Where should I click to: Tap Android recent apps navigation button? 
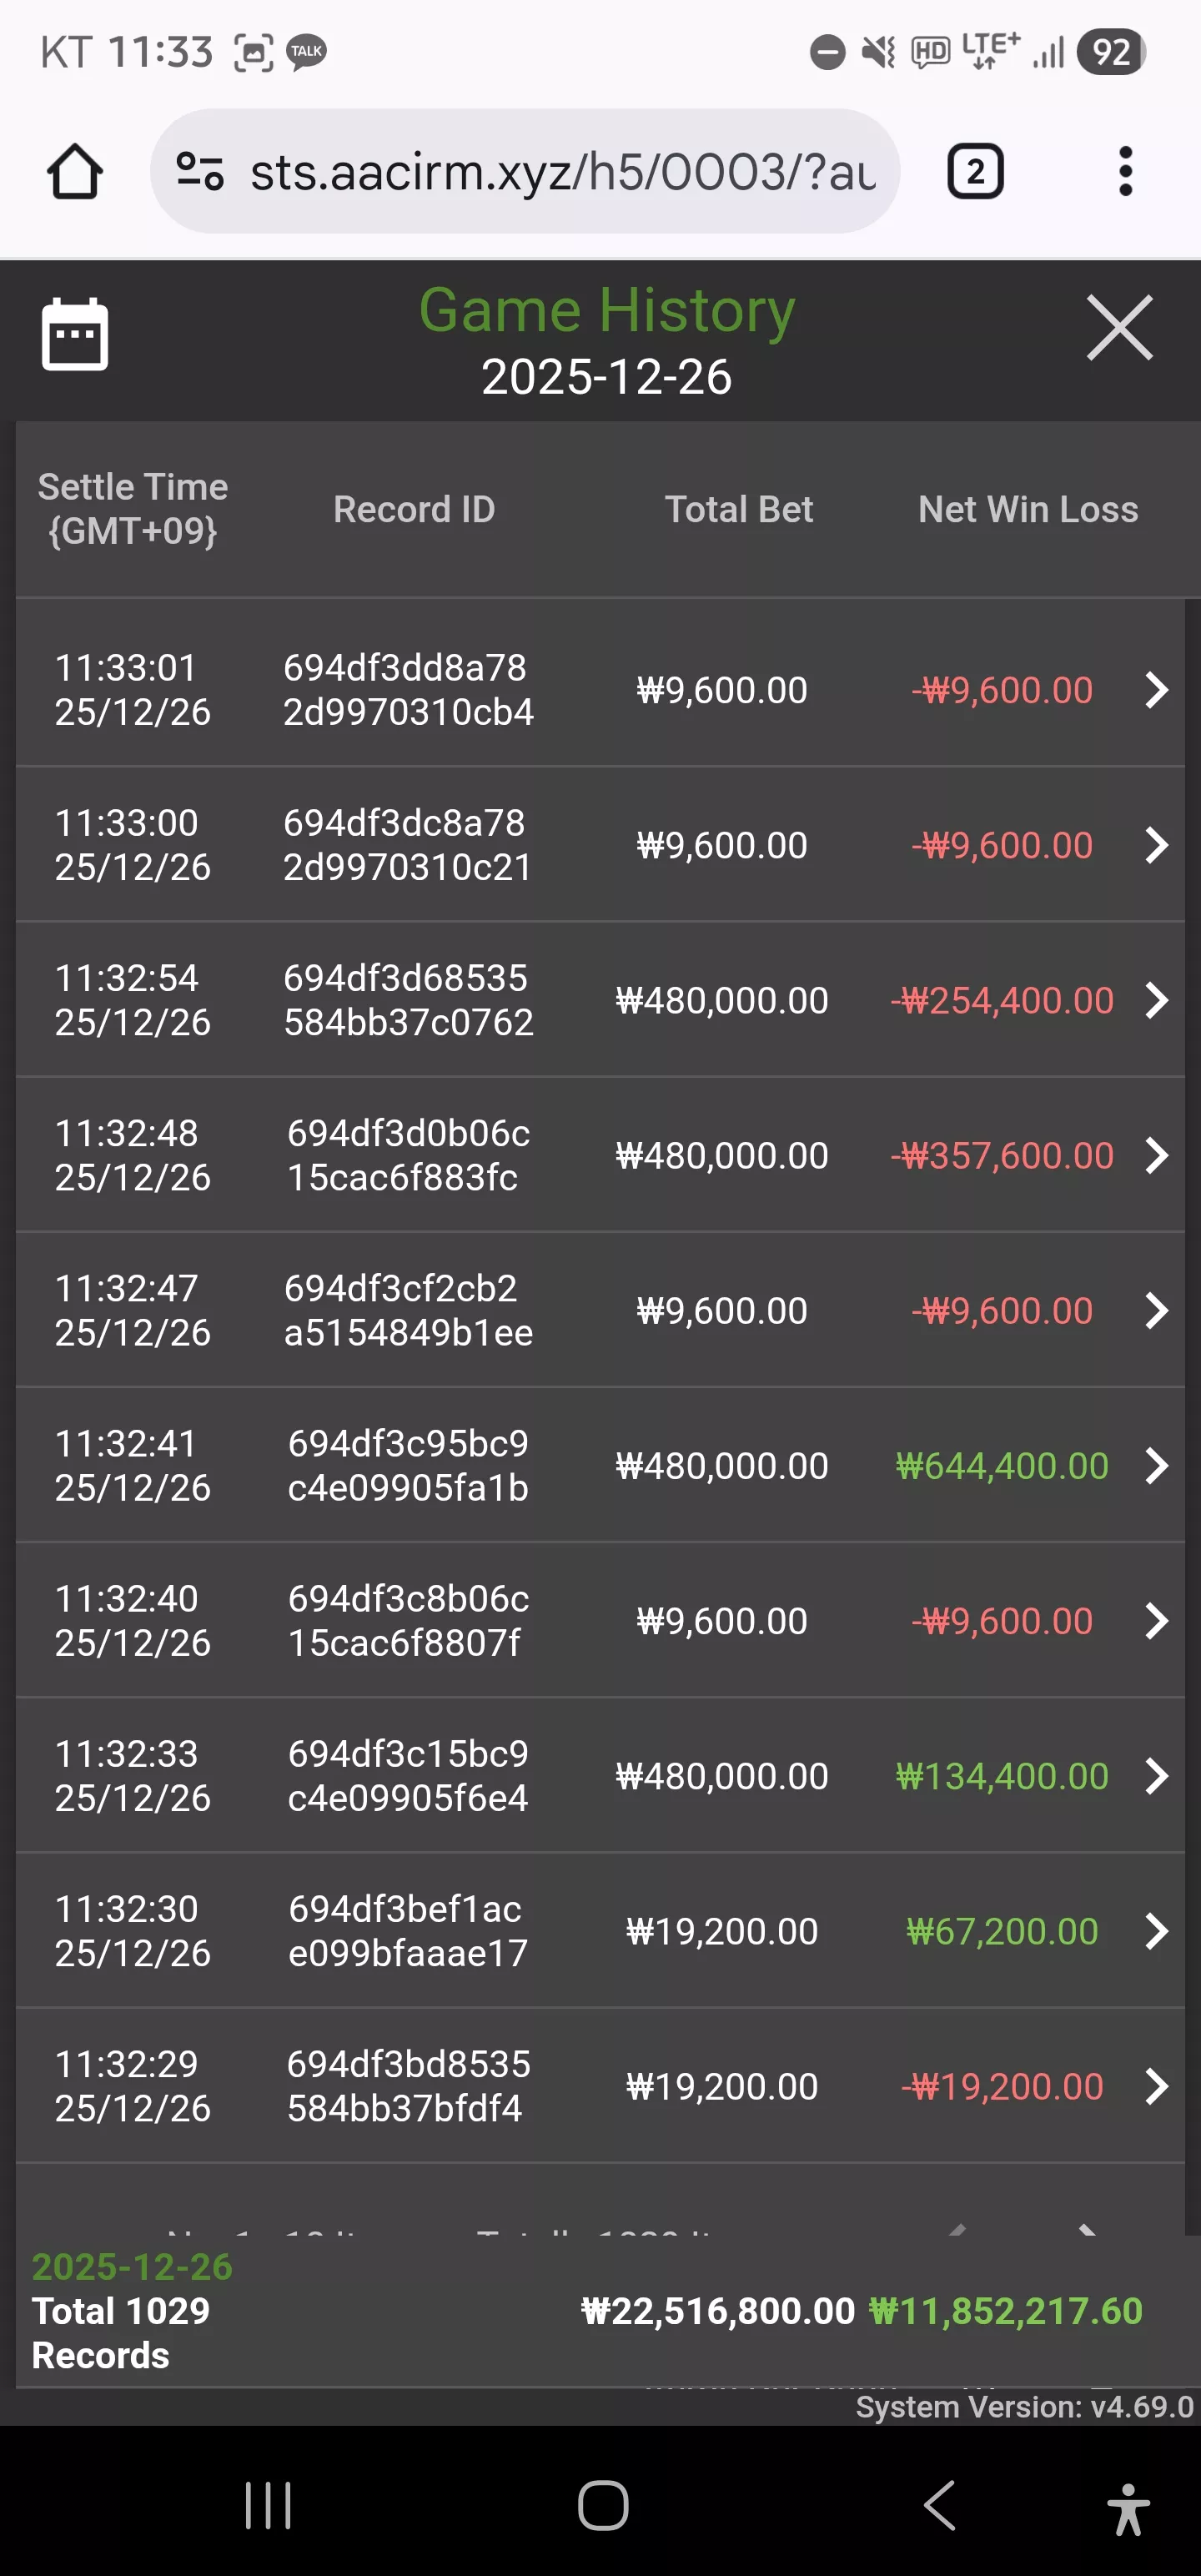268,2505
